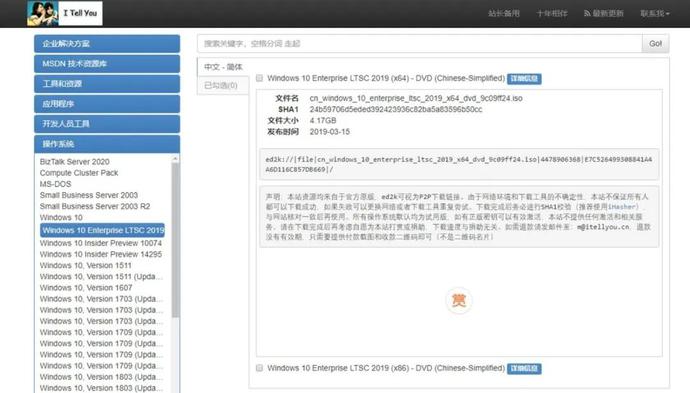Select the plain Windows 10 list item
This screenshot has height=393, width=690.
61,217
